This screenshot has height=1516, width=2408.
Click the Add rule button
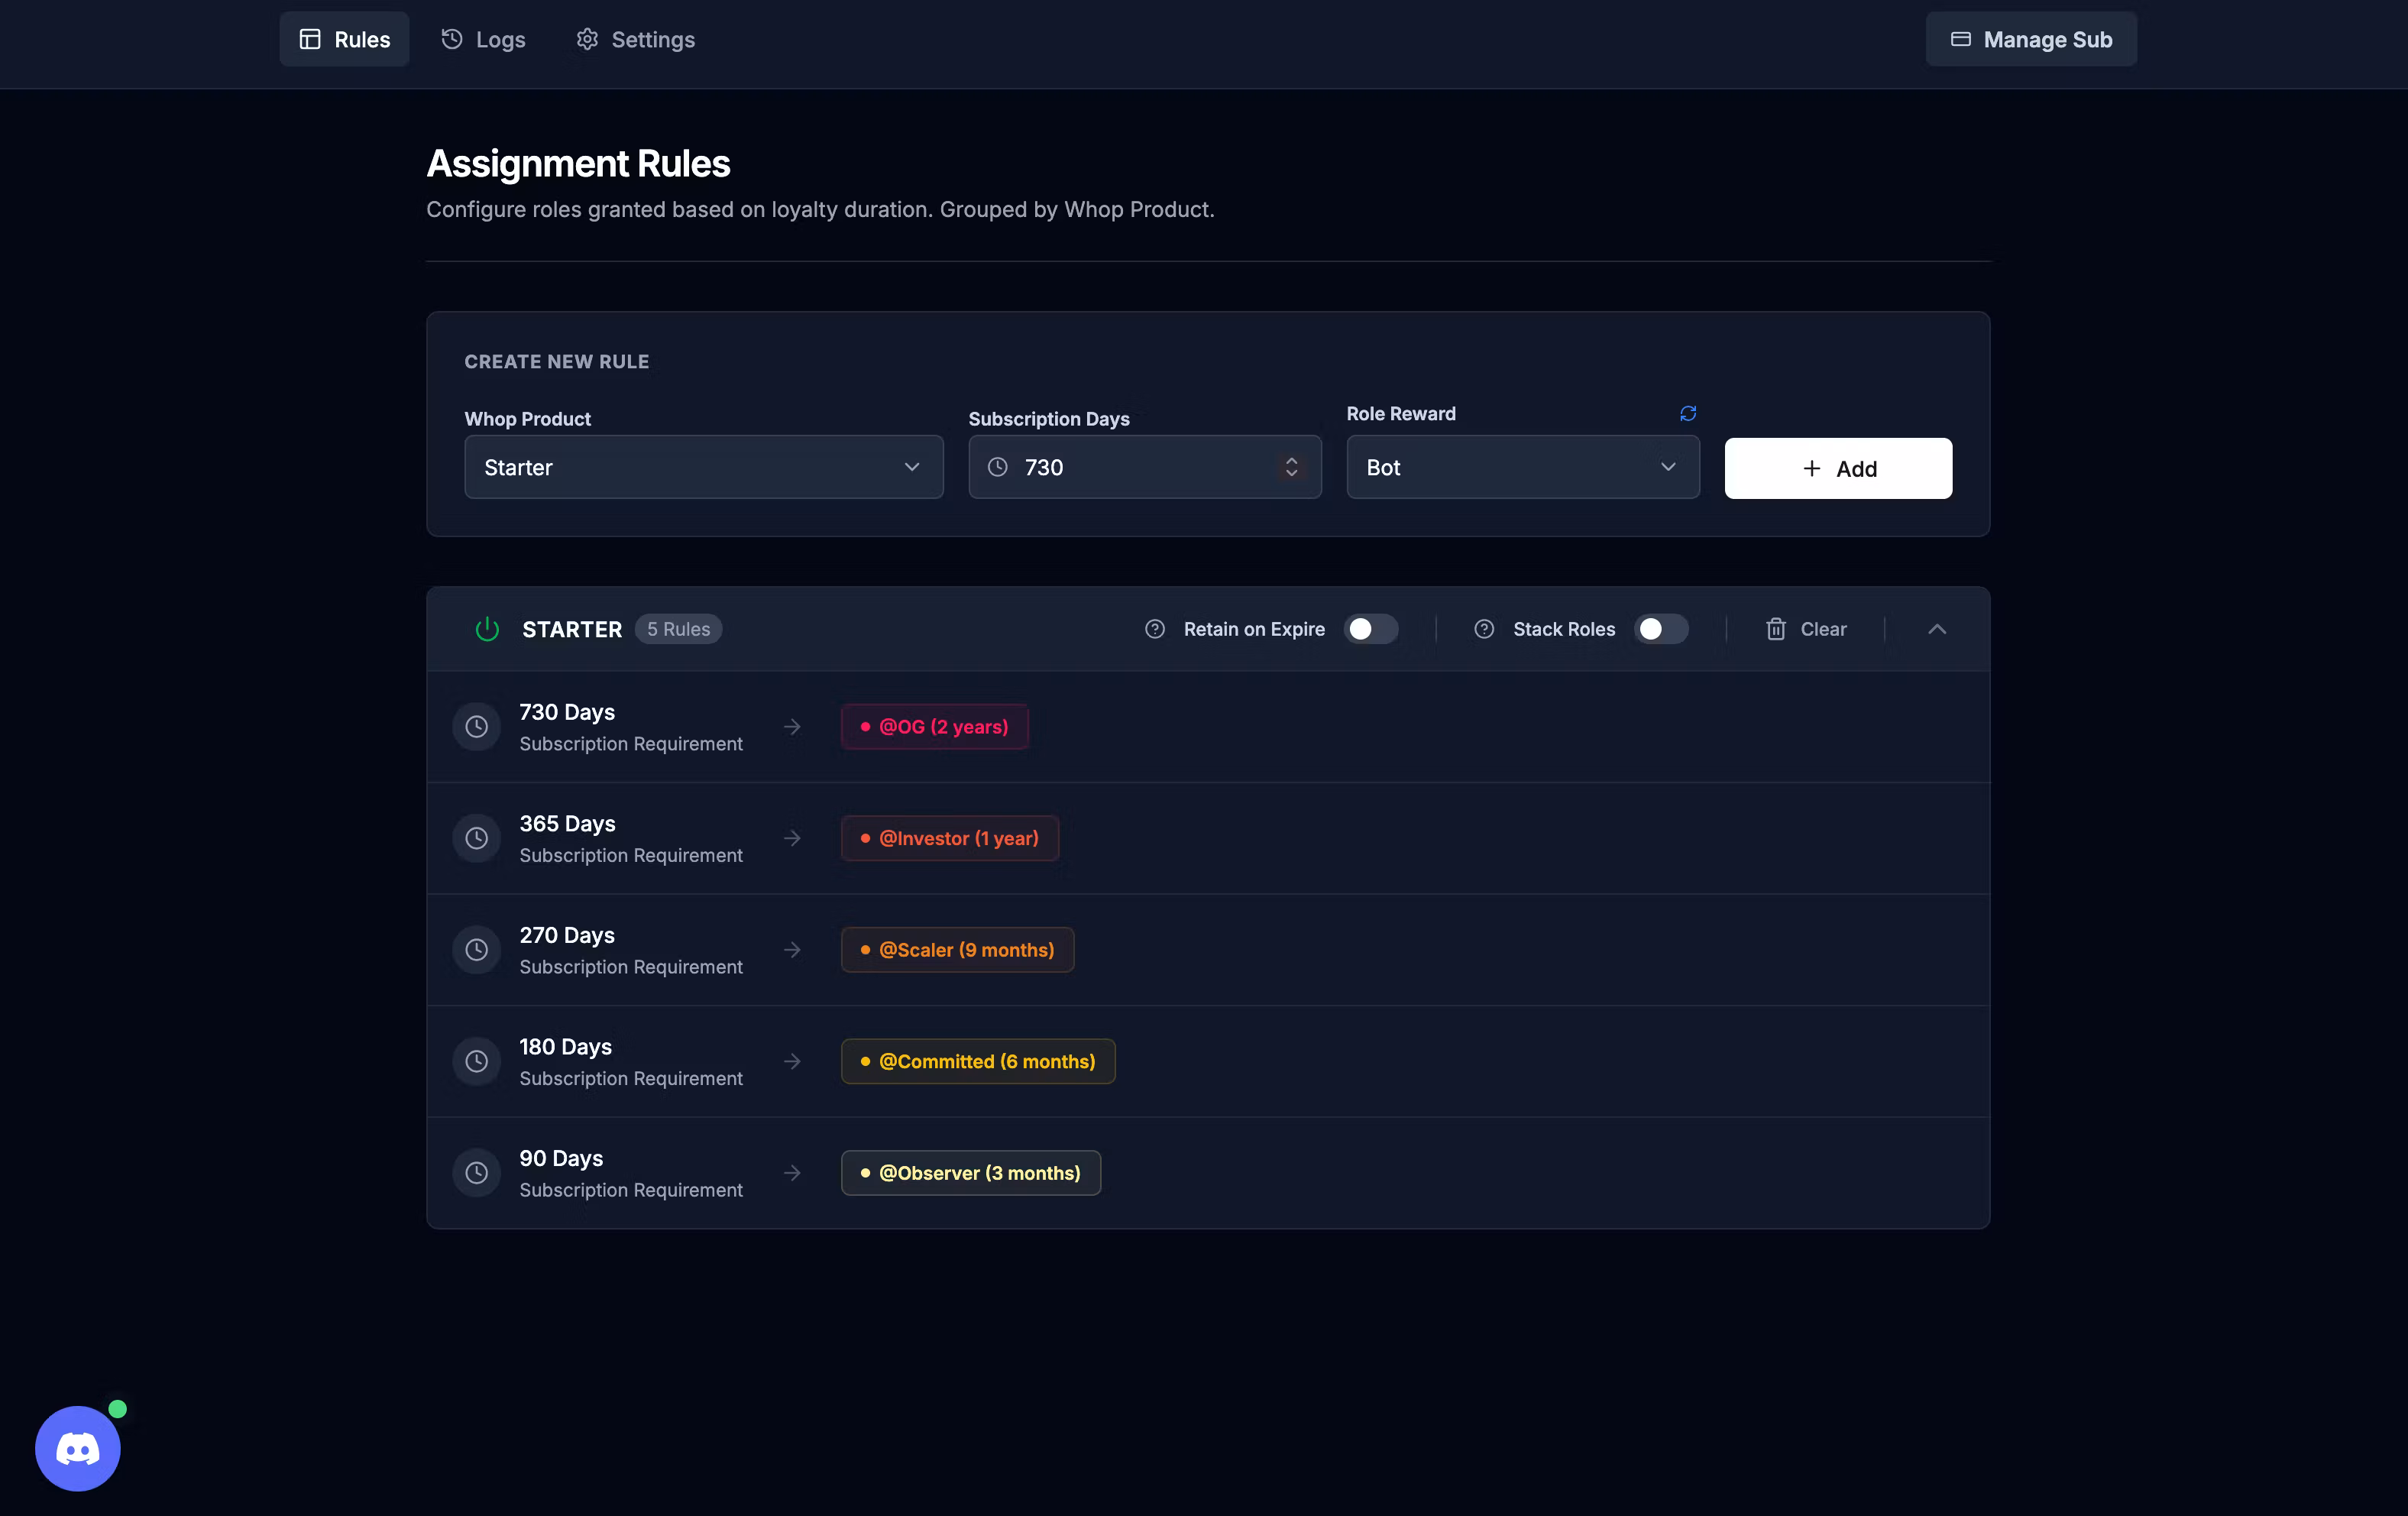[1838, 468]
